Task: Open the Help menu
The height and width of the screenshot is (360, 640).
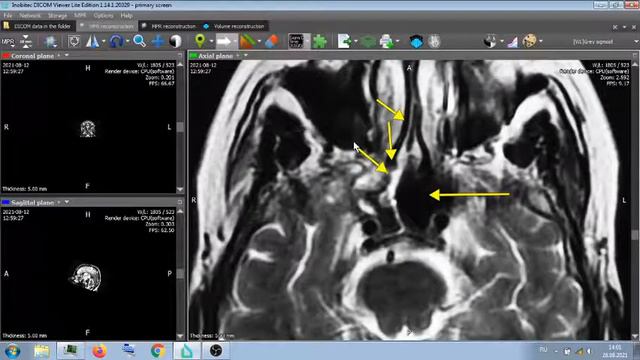Action: coord(127,16)
